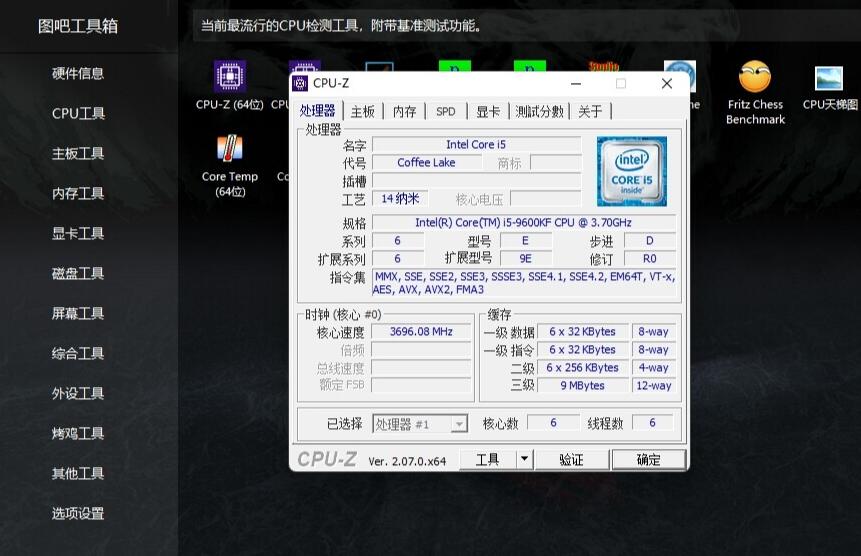Image resolution: width=861 pixels, height=556 pixels.
Task: Click the 9E extended model value
Action: click(525, 259)
